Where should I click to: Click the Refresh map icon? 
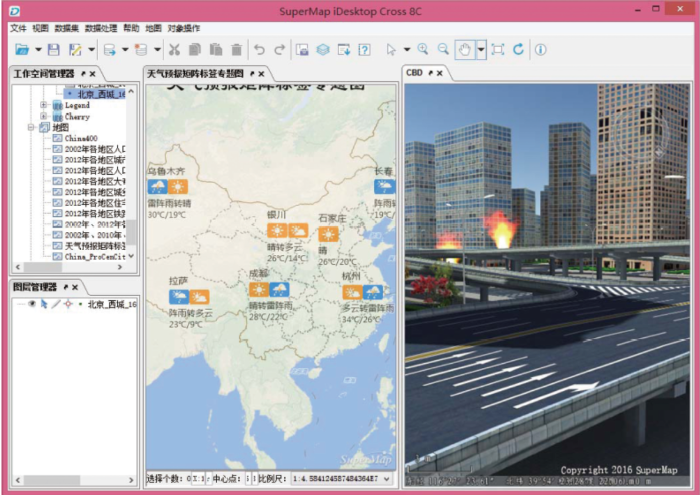[518, 50]
